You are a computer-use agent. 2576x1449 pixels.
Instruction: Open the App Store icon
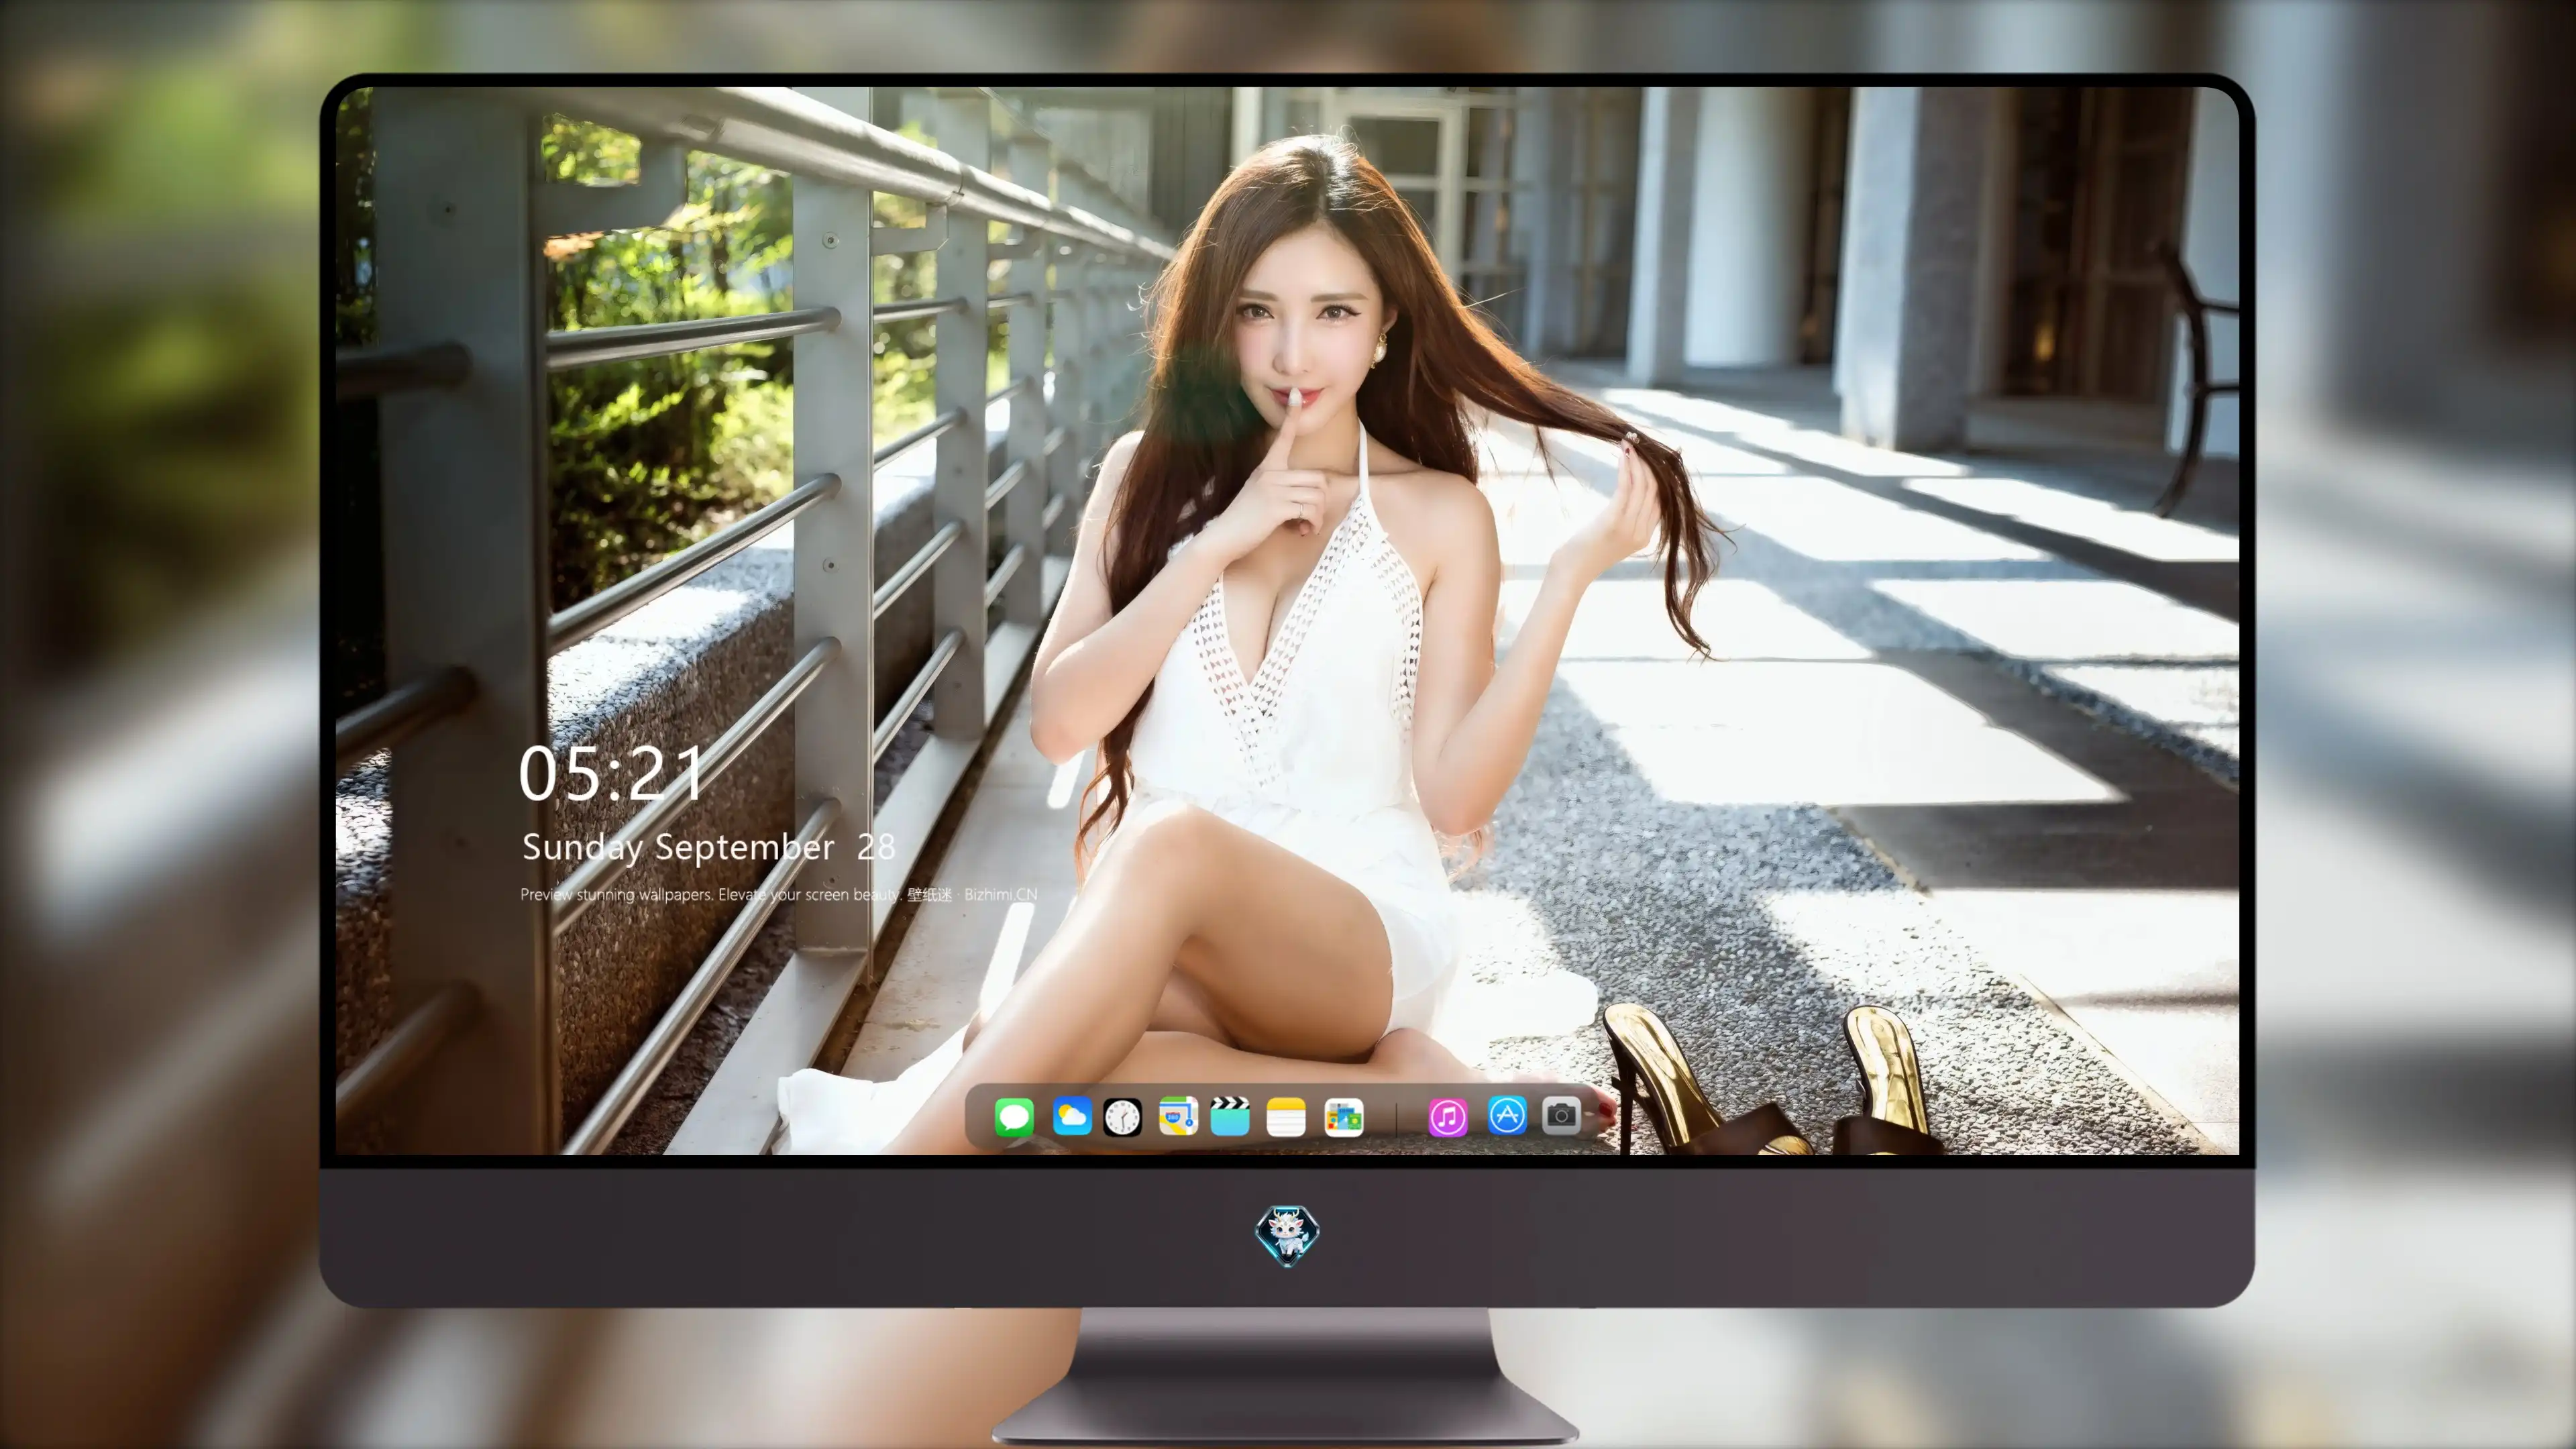(x=1507, y=1115)
